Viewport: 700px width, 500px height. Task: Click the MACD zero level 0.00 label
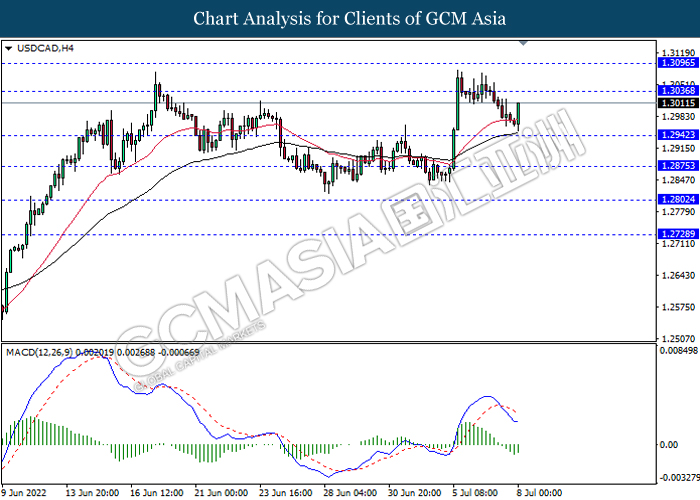click(x=668, y=445)
